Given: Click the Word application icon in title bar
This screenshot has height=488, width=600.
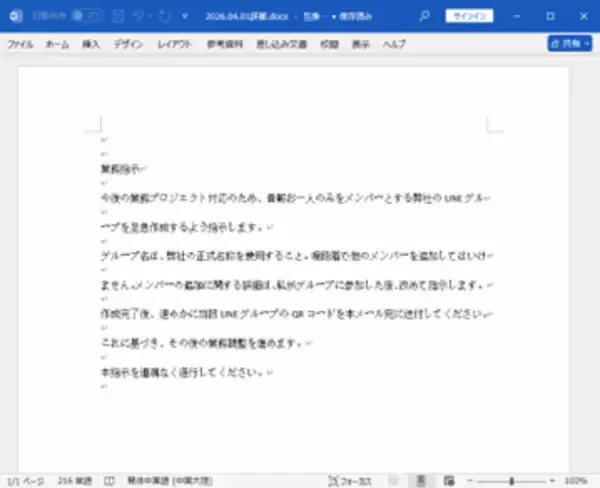Looking at the screenshot, I should [16, 16].
